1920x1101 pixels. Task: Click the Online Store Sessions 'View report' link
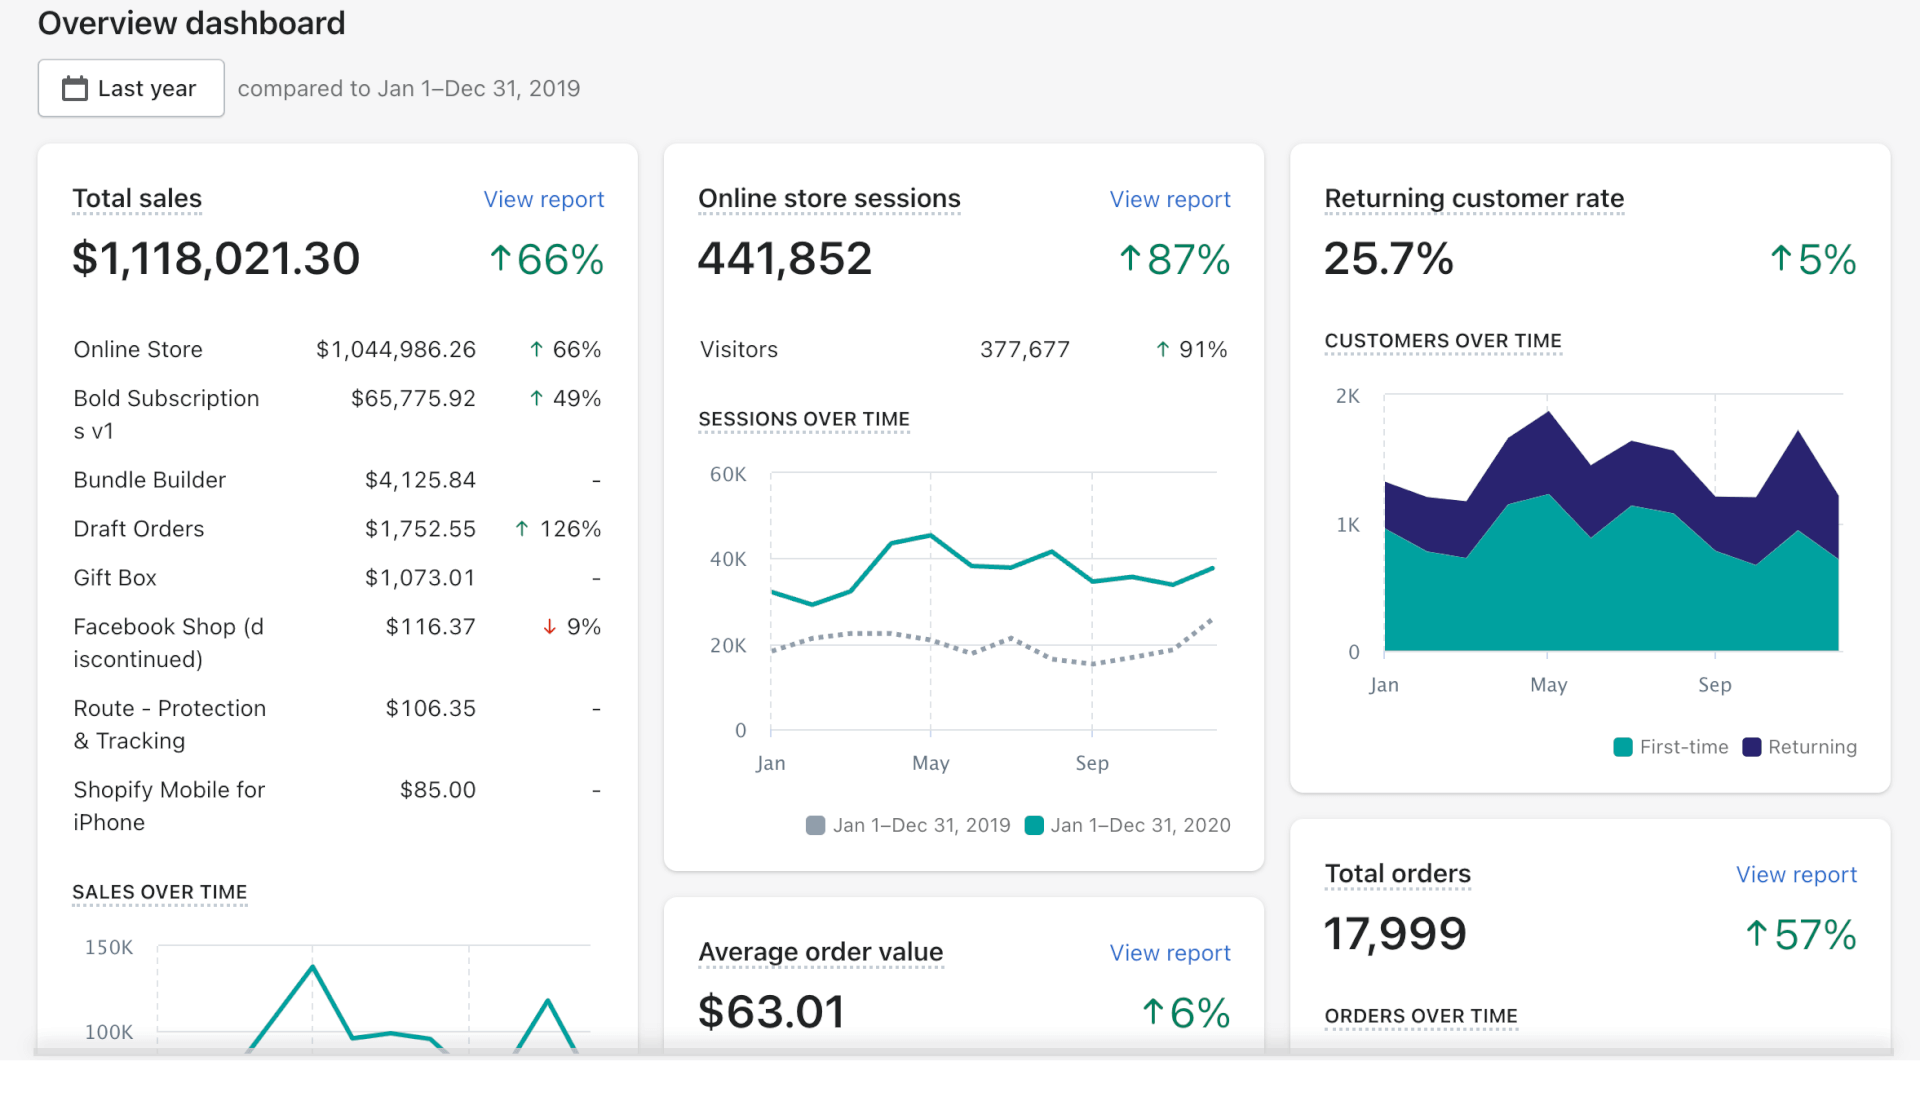tap(1167, 198)
